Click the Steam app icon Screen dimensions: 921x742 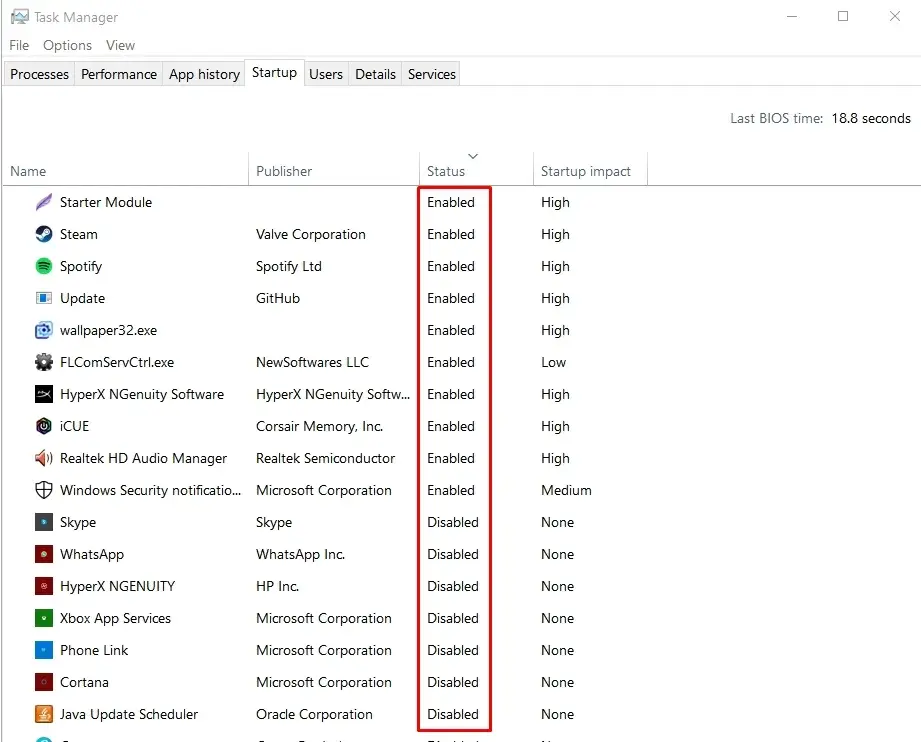[43, 234]
